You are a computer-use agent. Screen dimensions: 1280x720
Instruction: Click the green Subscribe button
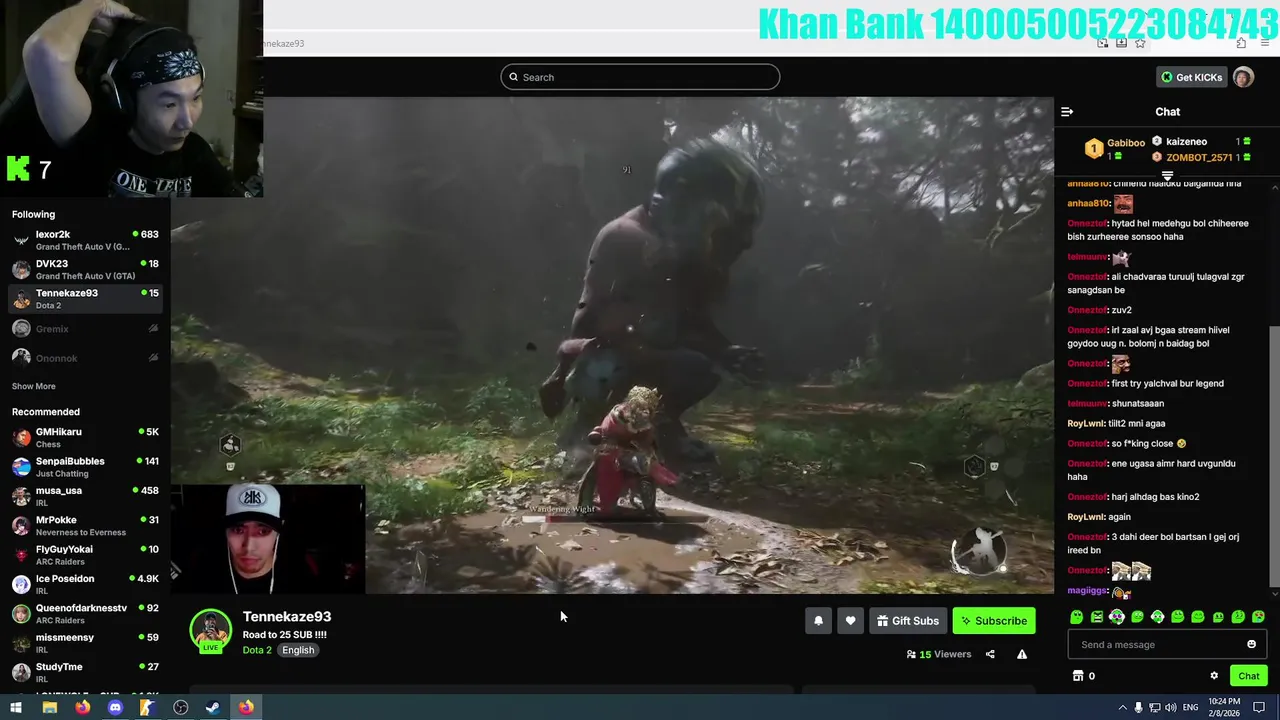tap(994, 621)
